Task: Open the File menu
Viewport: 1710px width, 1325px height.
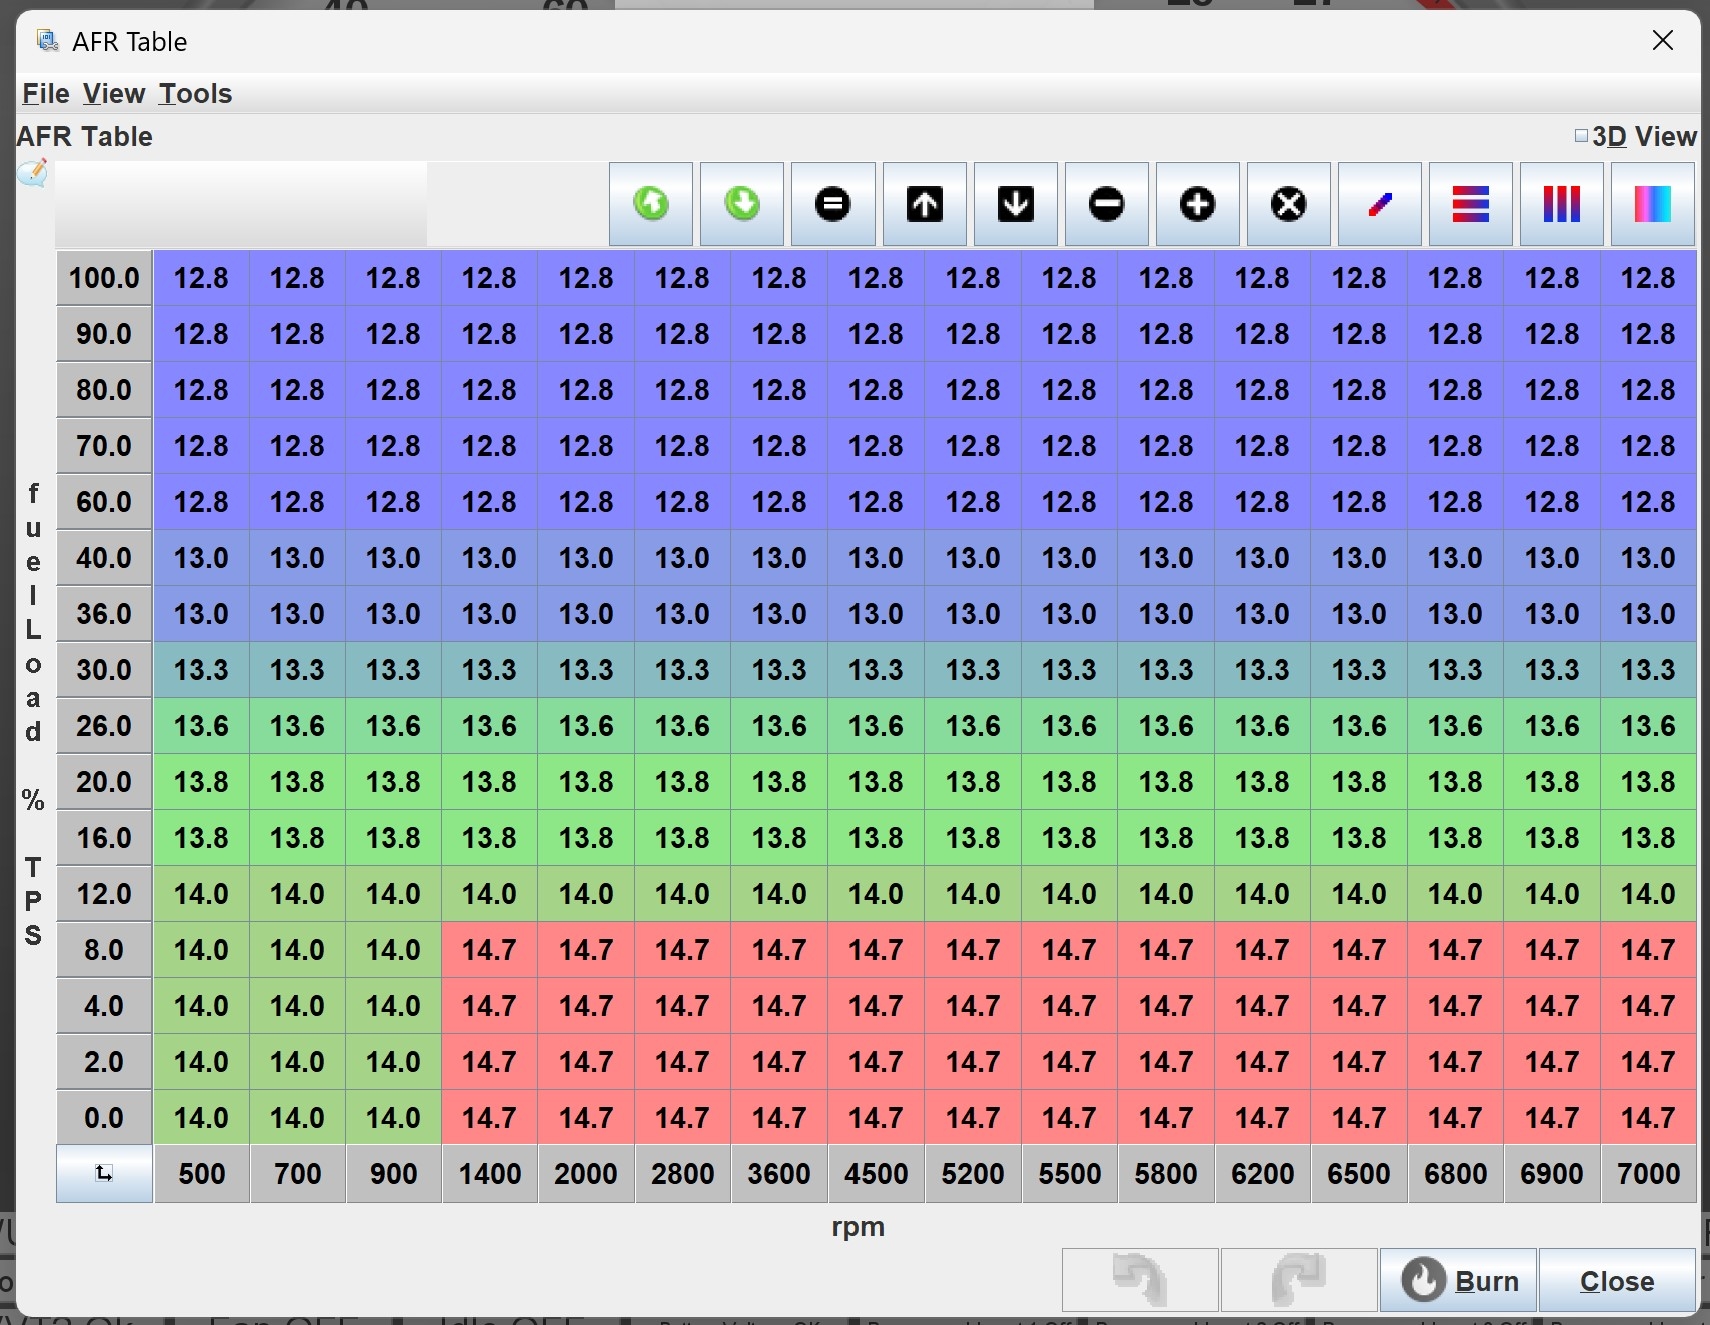Action: [45, 94]
